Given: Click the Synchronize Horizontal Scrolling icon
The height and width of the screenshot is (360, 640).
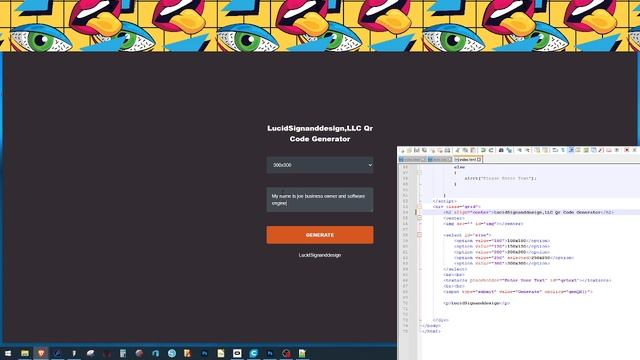Looking at the screenshot, I should pos(546,150).
